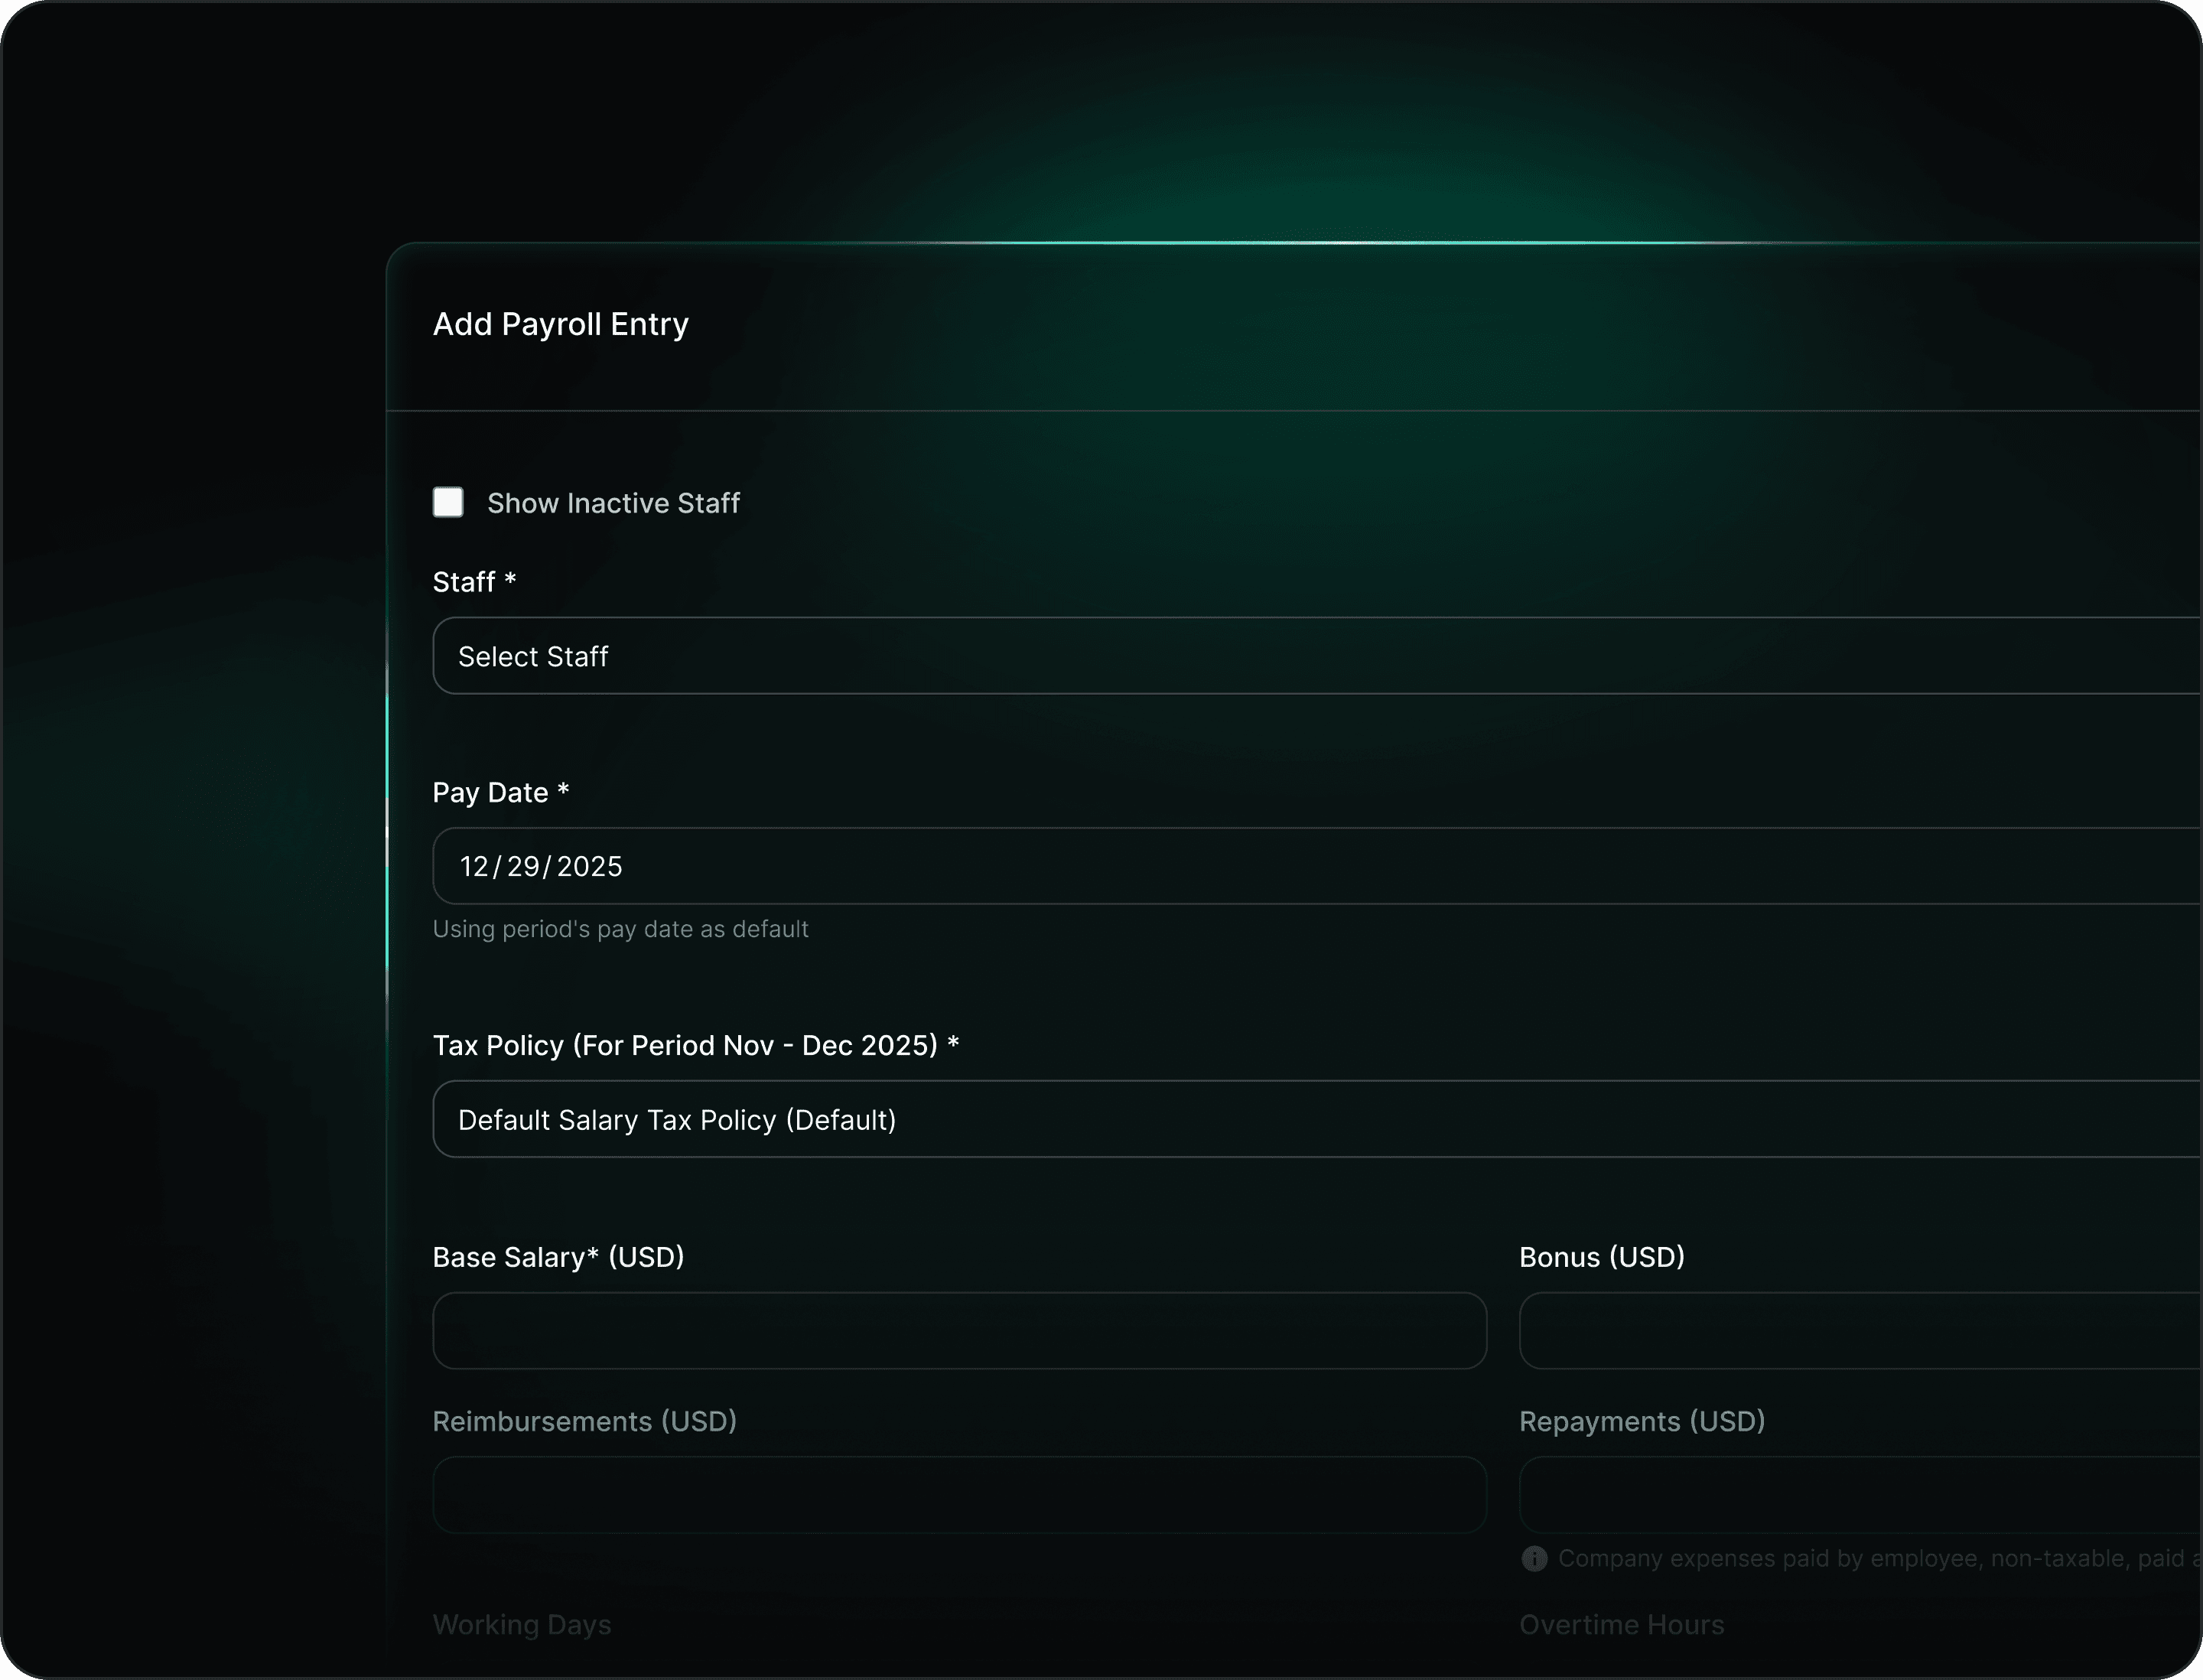Click into the Reimbursements (USD) field
Image resolution: width=2203 pixels, height=1680 pixels.
[x=959, y=1494]
